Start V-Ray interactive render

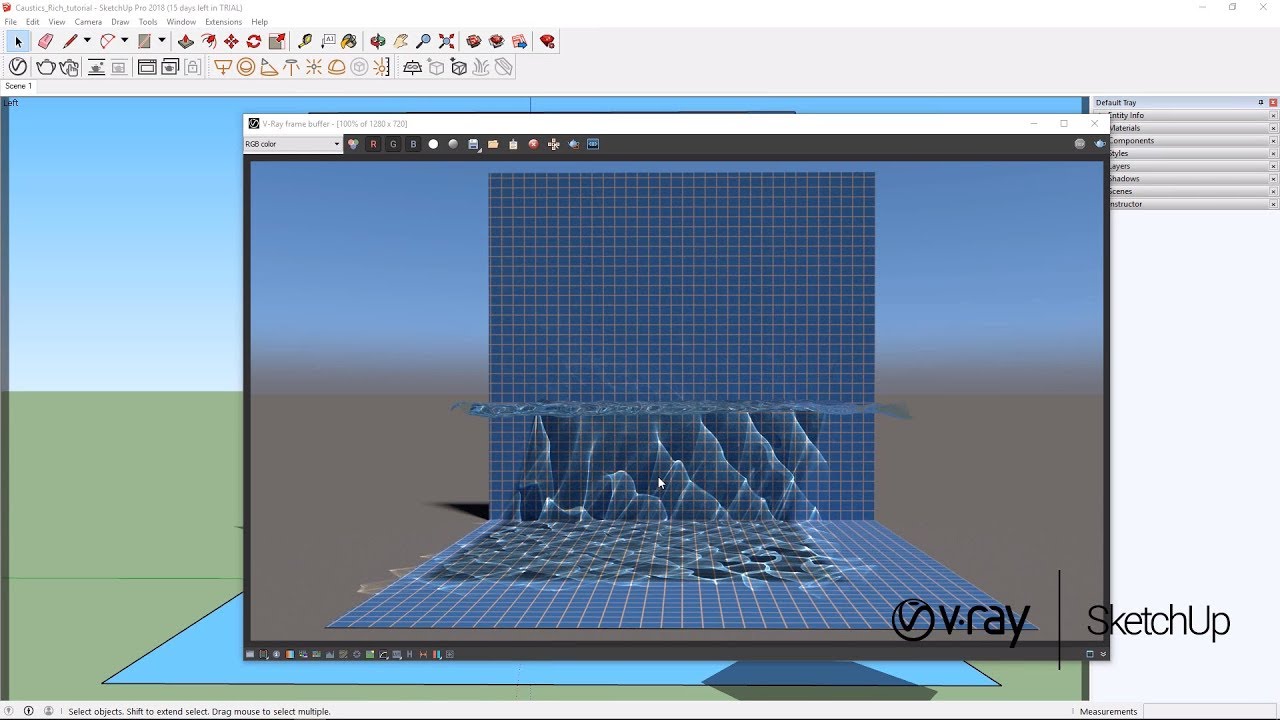tap(69, 67)
